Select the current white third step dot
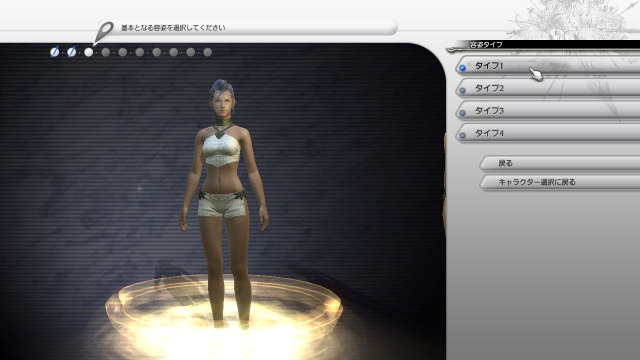This screenshot has width=640, height=360. point(89,52)
